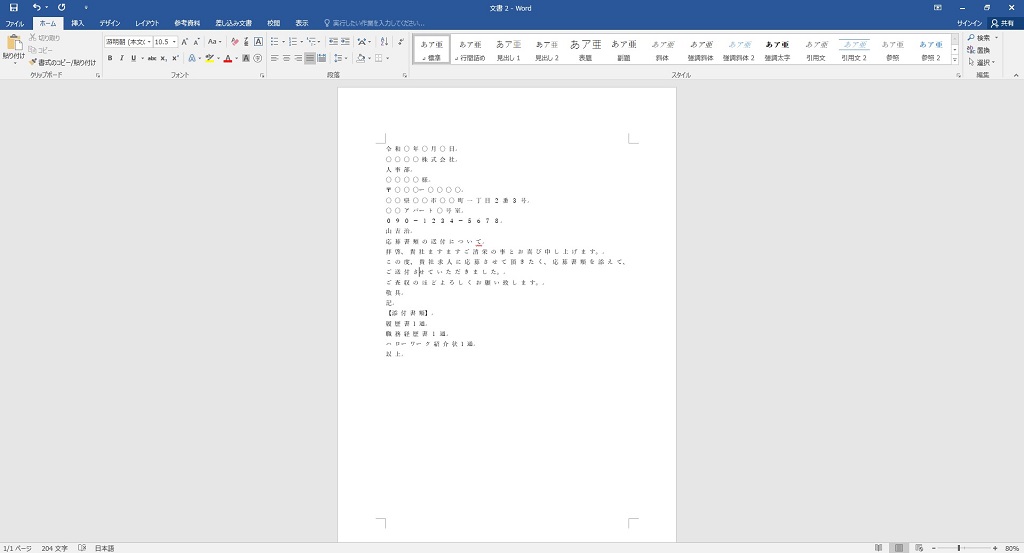Click the phonetic guide (ruby) icon

[x=246, y=42]
